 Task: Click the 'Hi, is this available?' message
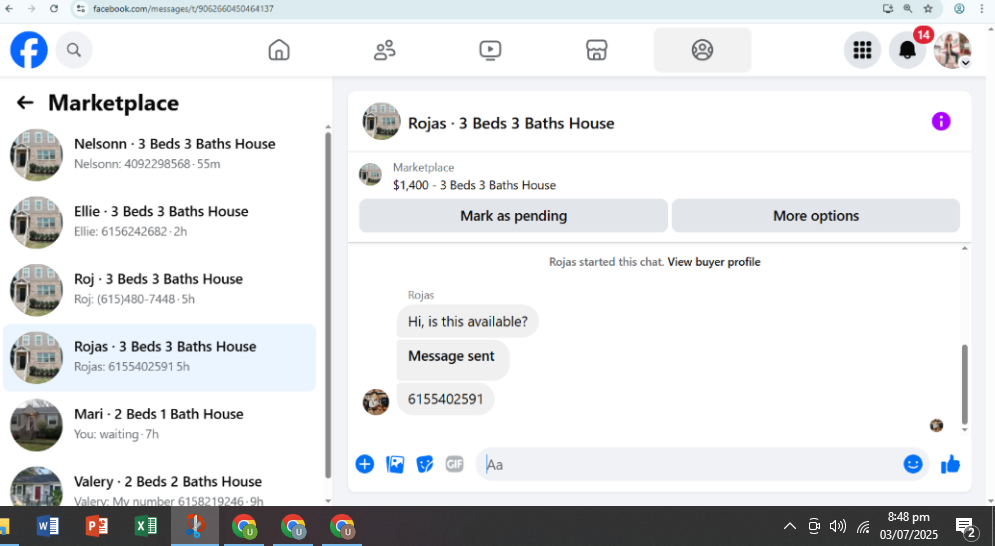[x=468, y=321]
